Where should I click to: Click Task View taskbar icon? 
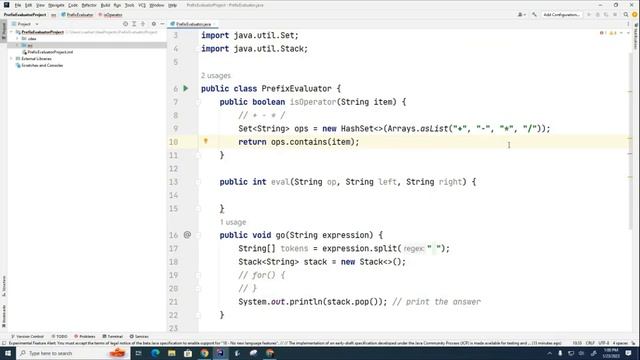pos(138,353)
